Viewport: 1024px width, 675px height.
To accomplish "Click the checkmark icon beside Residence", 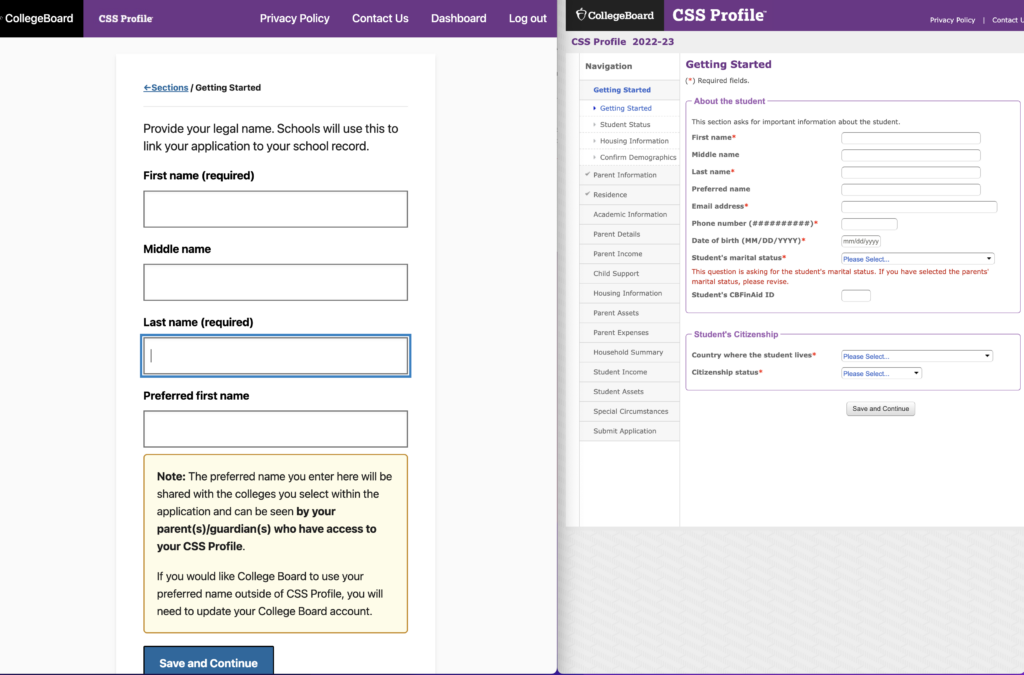I will pyautogui.click(x=587, y=194).
